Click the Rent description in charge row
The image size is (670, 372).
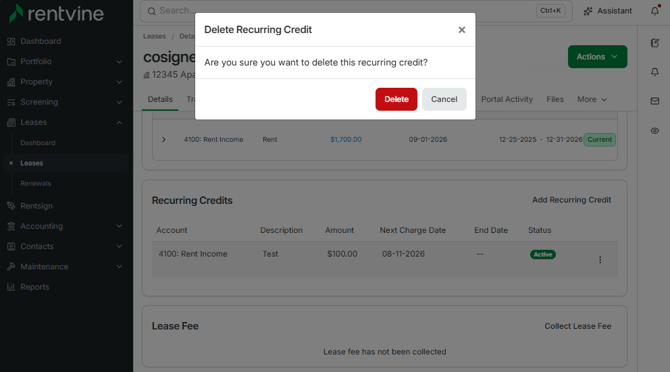[x=270, y=140]
